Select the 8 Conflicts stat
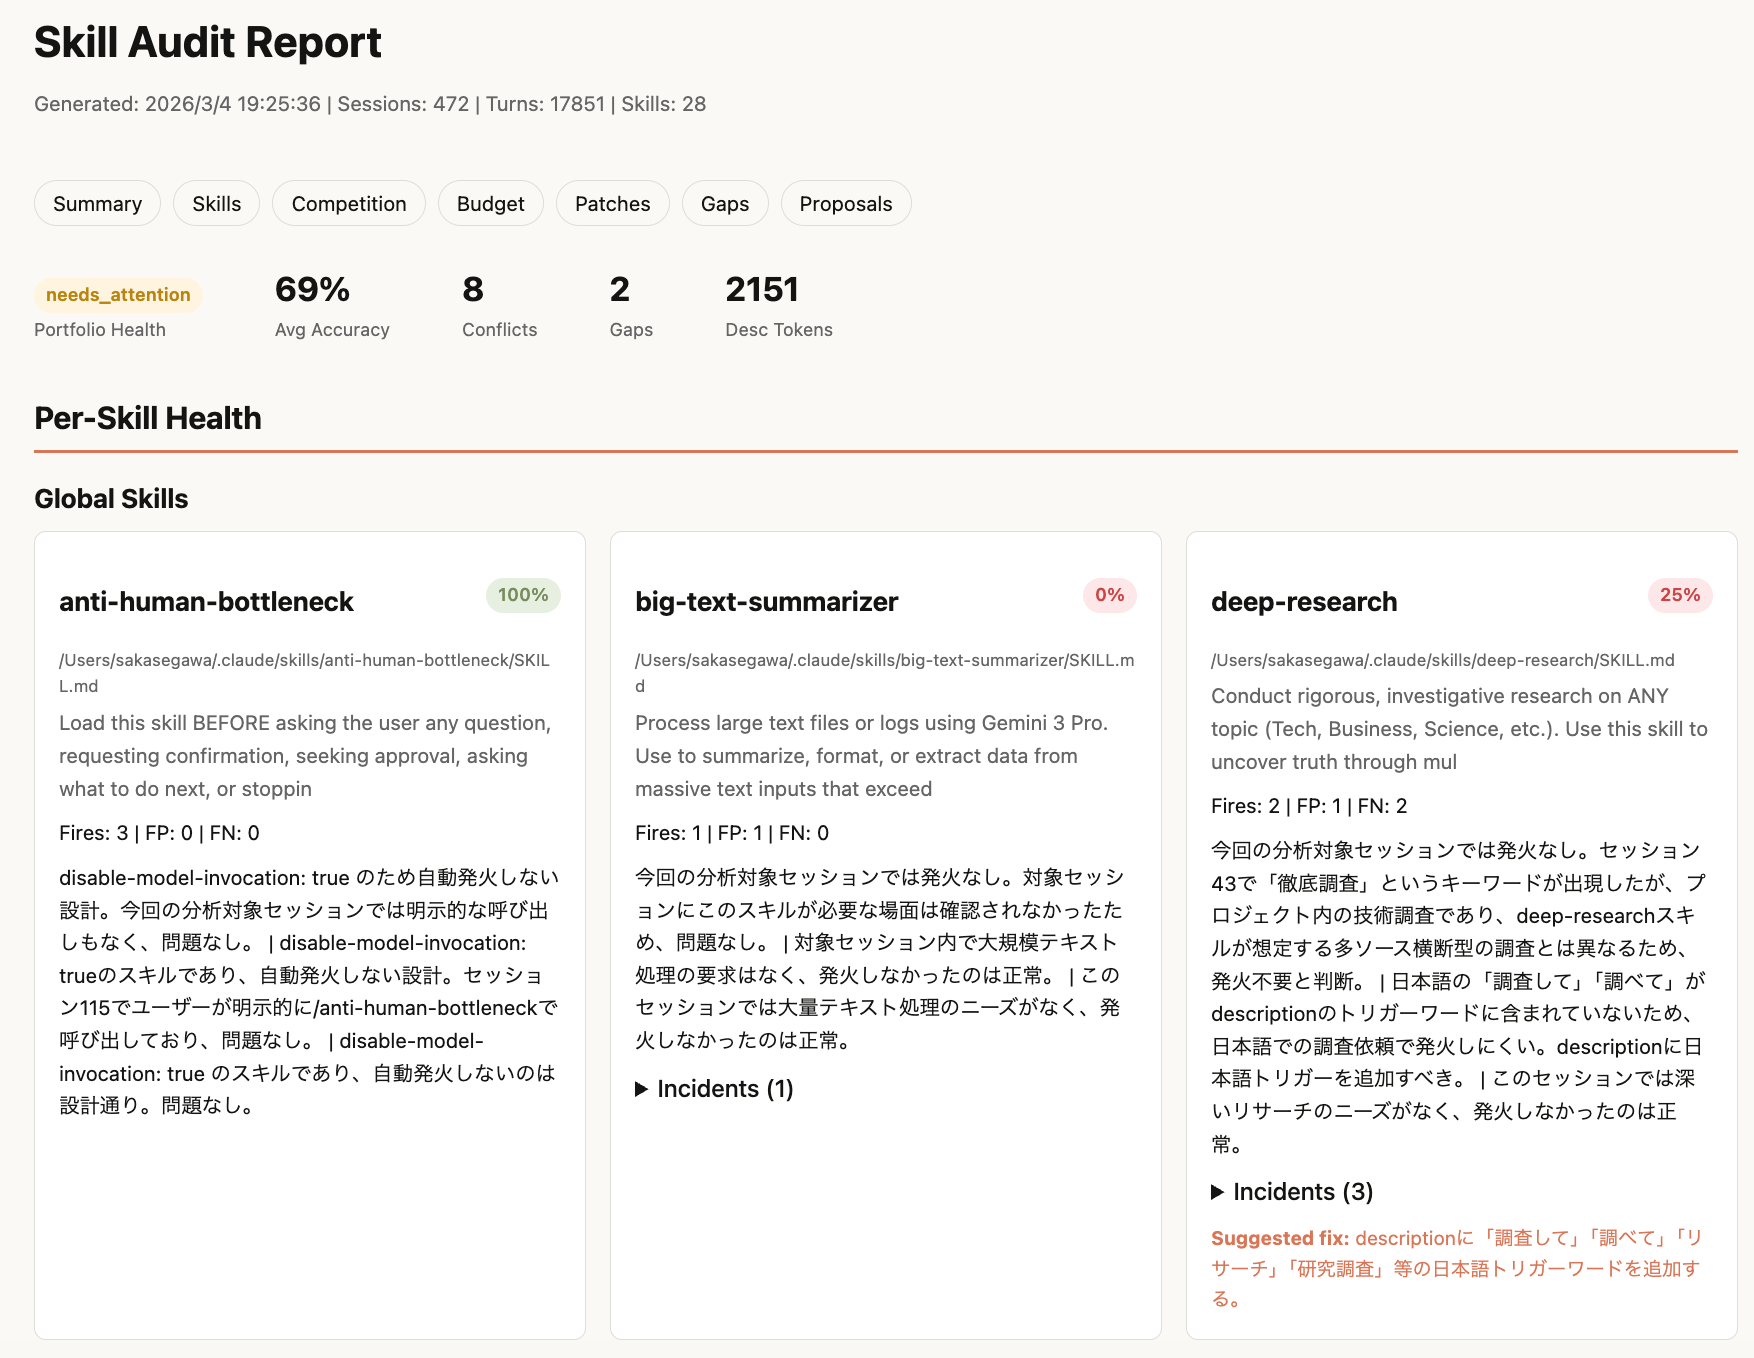This screenshot has width=1754, height=1358. pos(471,289)
